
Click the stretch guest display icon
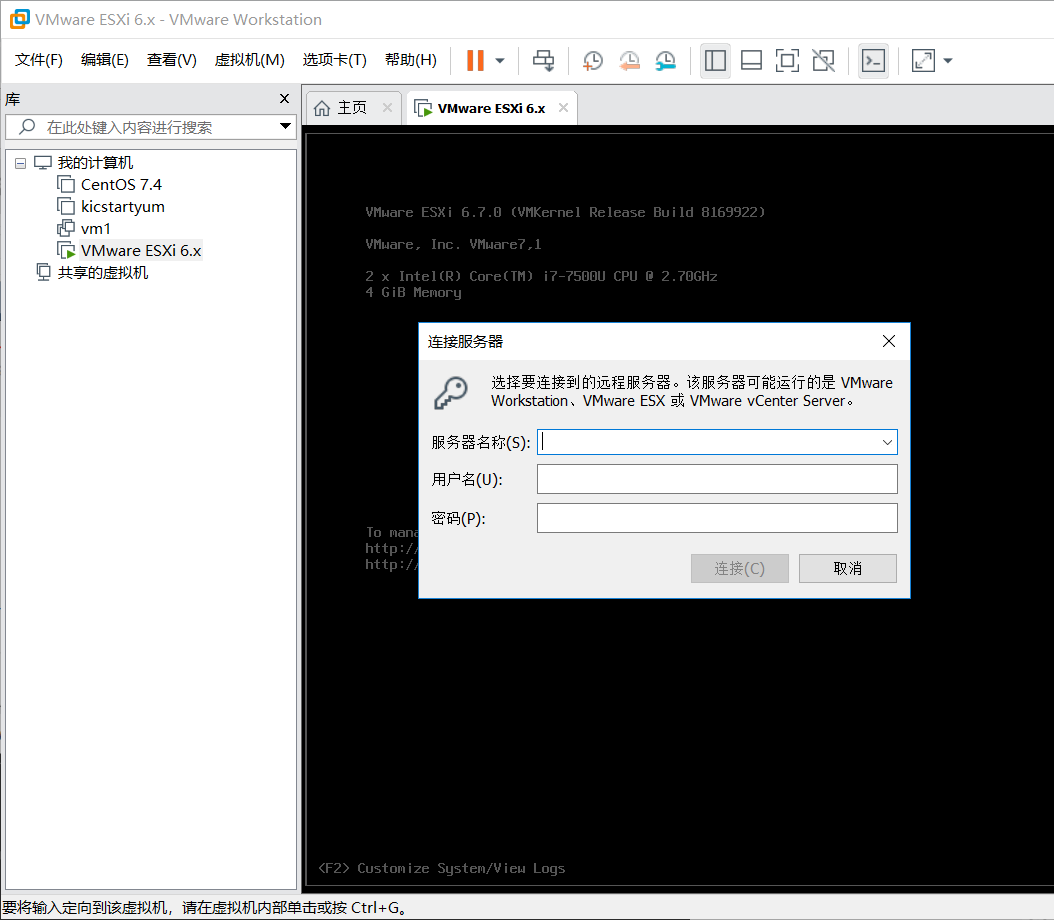pos(923,60)
